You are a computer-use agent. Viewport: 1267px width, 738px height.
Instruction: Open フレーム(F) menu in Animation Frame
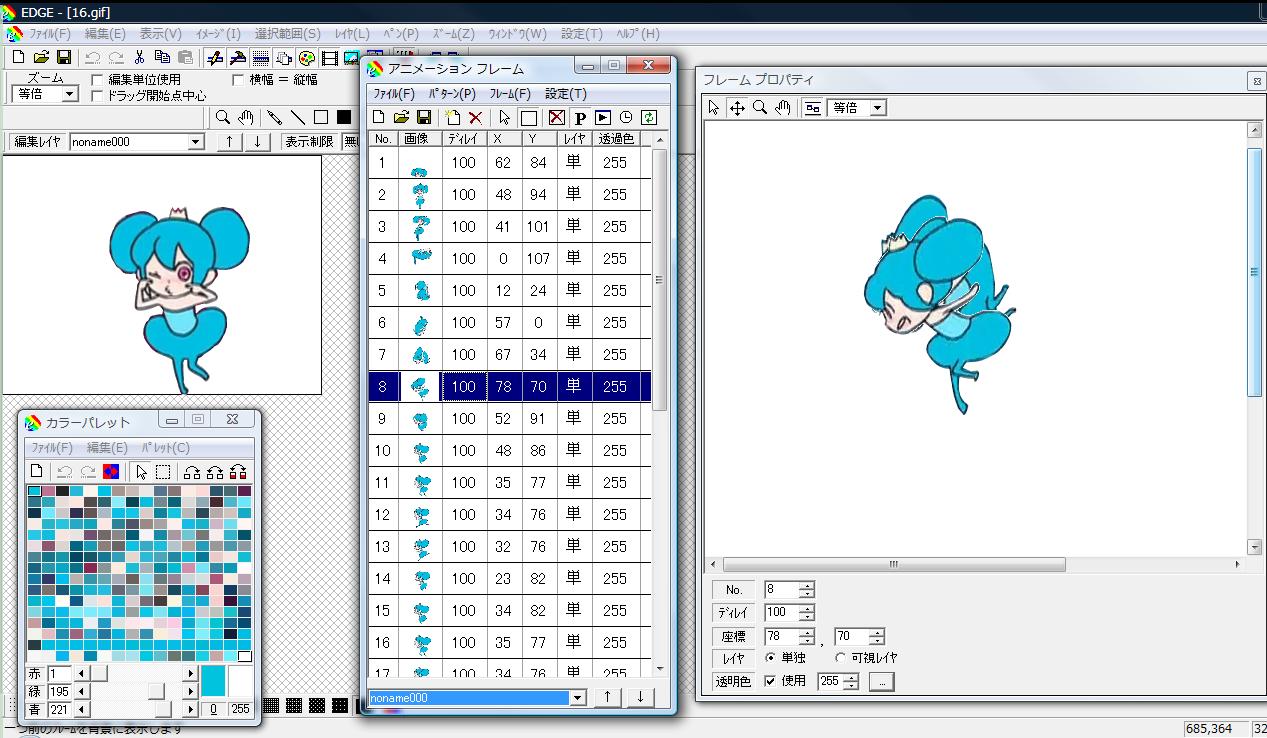click(x=510, y=93)
